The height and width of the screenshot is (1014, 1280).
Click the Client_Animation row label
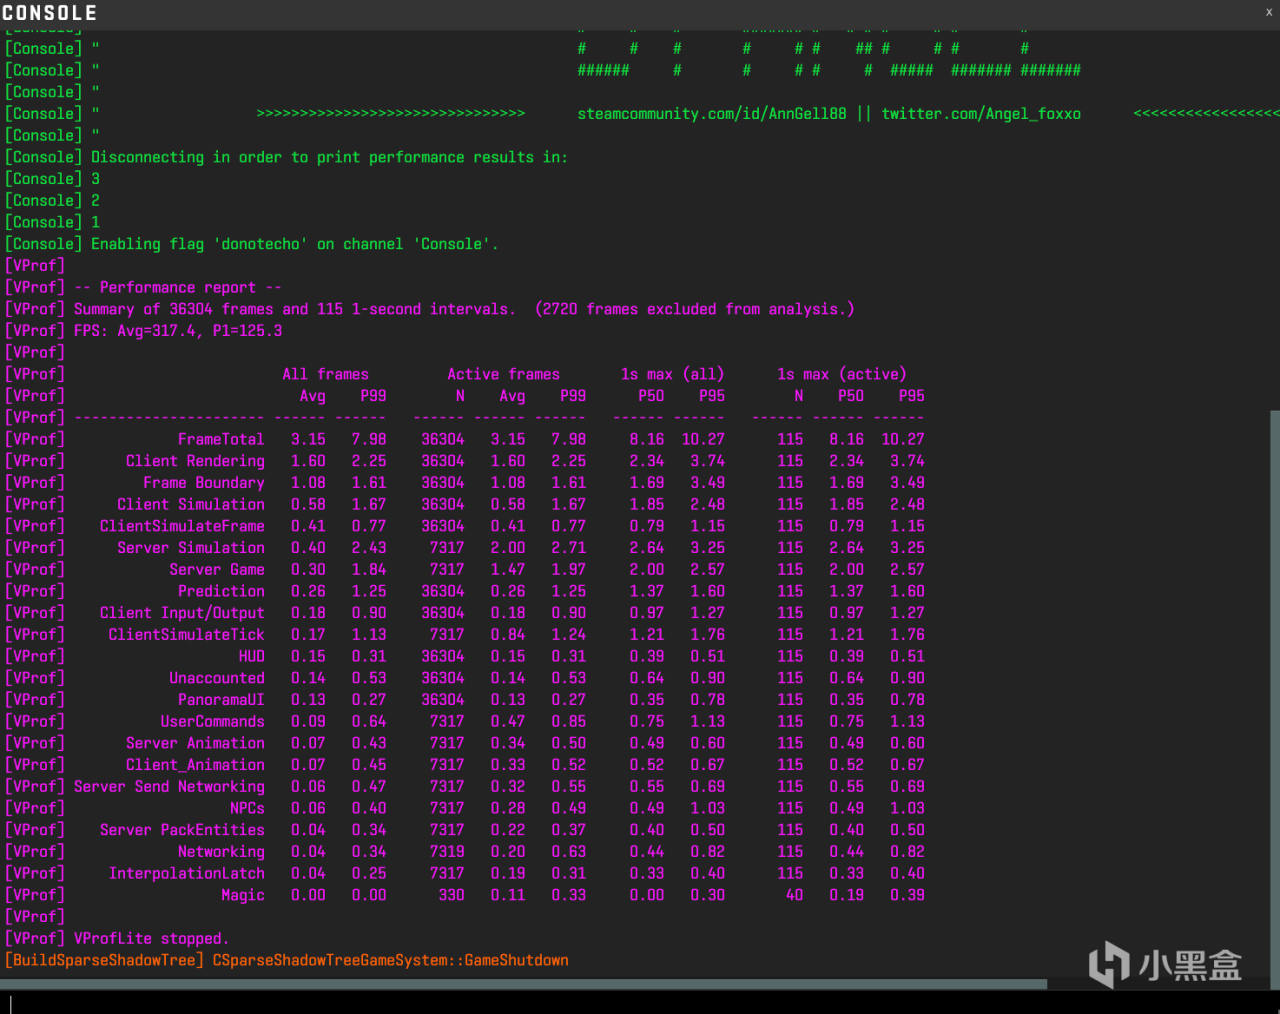tap(195, 765)
